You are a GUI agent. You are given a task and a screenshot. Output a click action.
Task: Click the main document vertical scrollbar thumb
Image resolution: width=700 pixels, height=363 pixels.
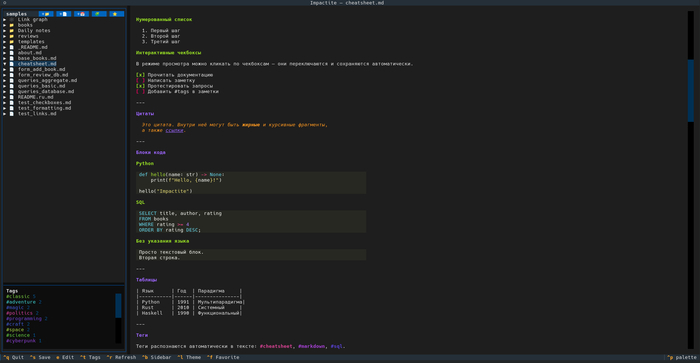[x=691, y=91]
